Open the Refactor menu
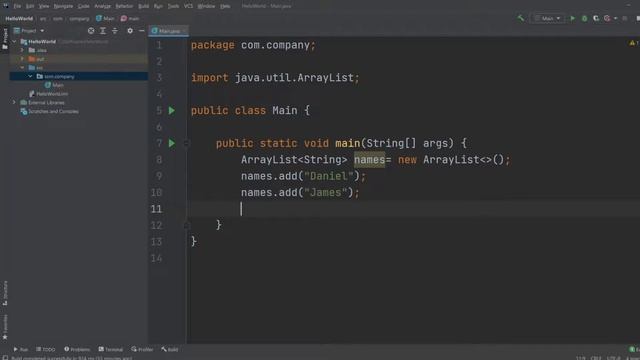The image size is (640, 360). 124,6
